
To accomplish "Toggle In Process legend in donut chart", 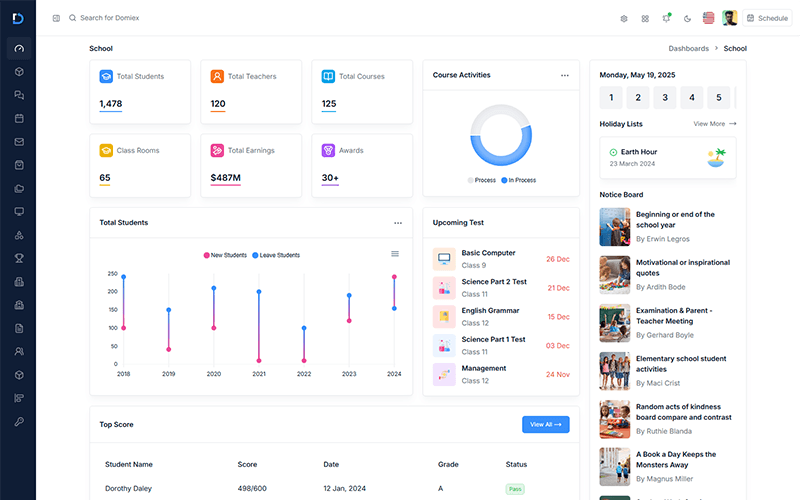I will coord(518,180).
